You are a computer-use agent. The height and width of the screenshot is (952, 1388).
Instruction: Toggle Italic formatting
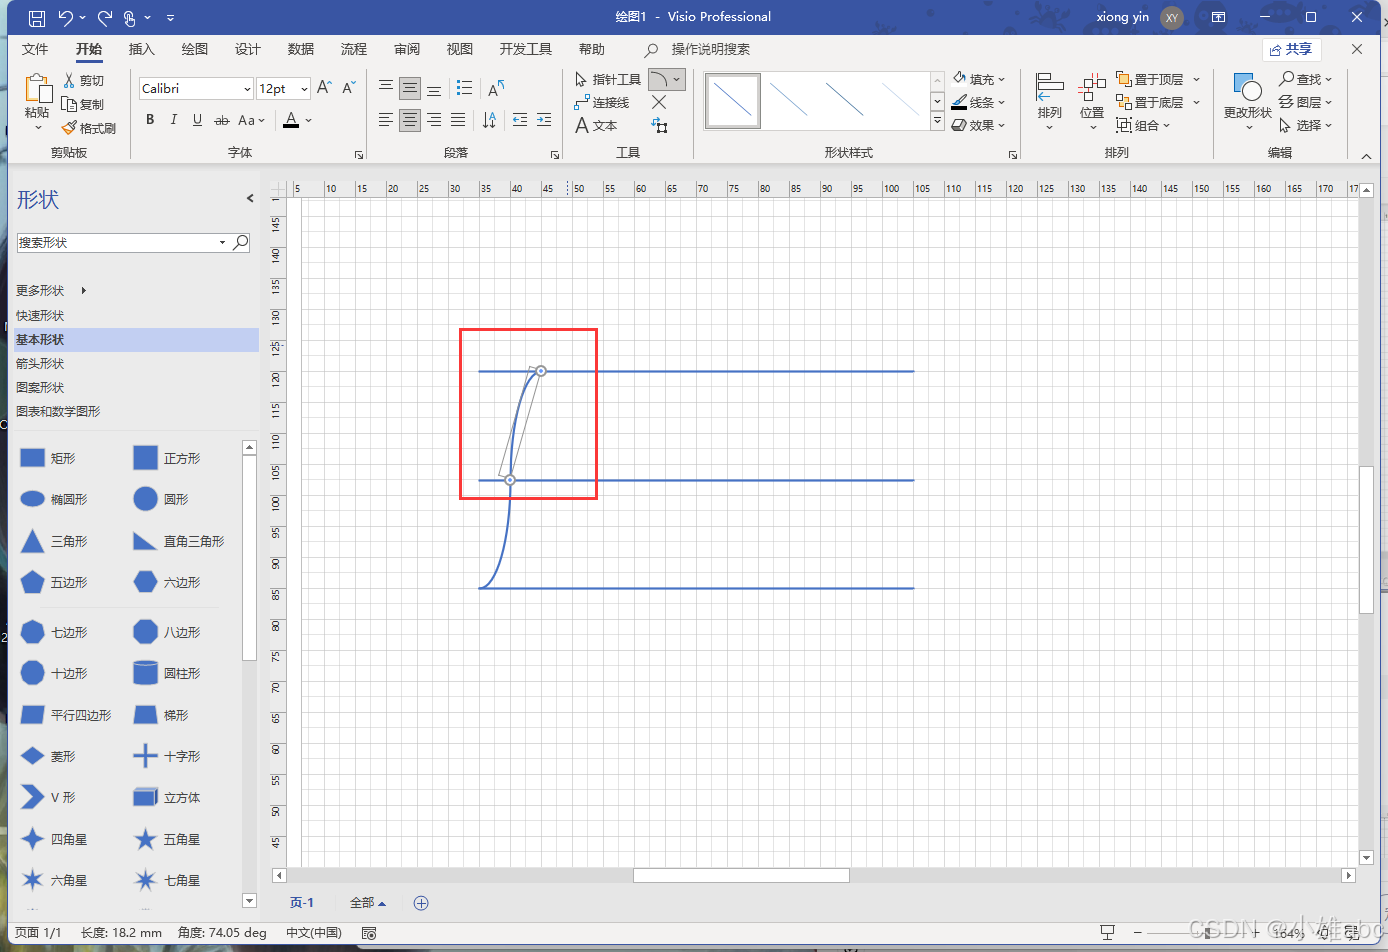[173, 120]
